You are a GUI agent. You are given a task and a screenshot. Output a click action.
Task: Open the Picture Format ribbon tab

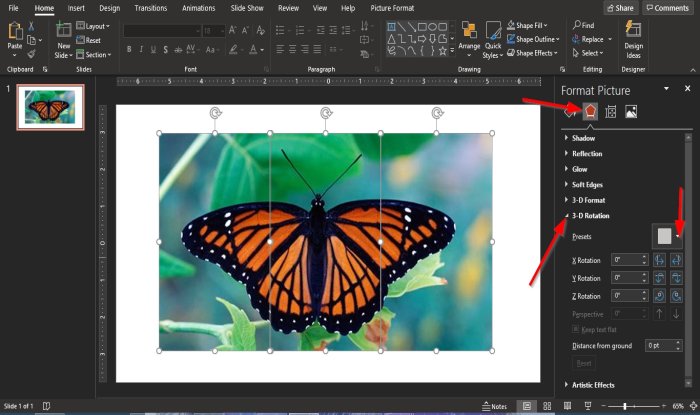pos(394,8)
